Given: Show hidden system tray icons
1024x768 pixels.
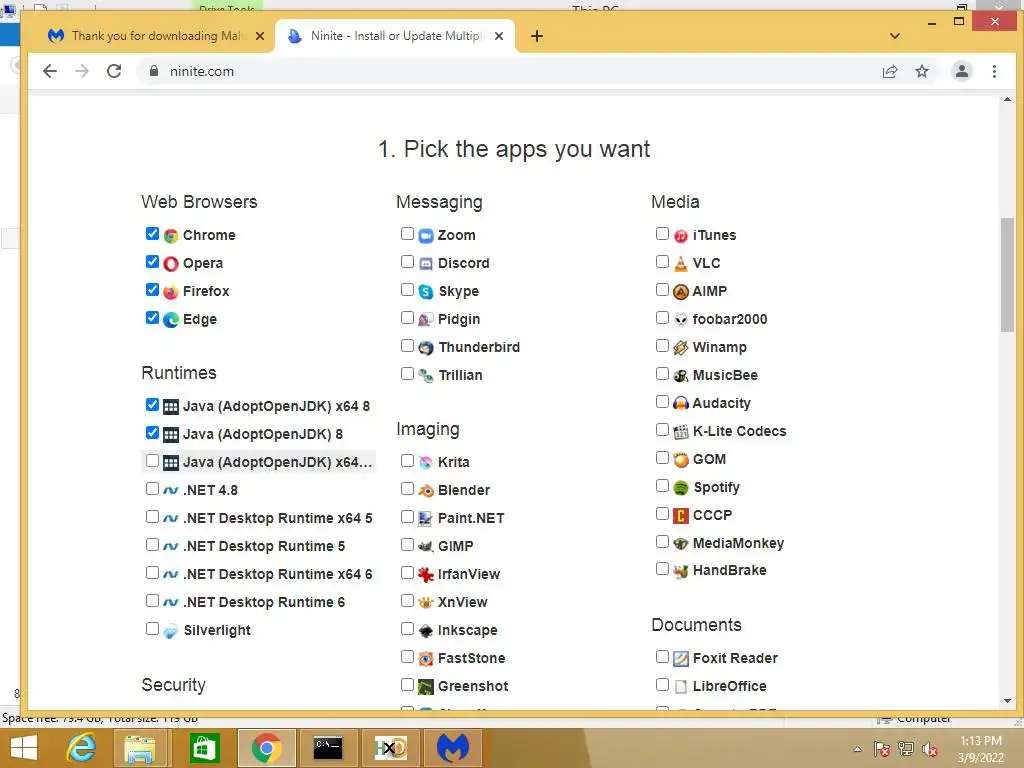Looking at the screenshot, I should (x=857, y=749).
